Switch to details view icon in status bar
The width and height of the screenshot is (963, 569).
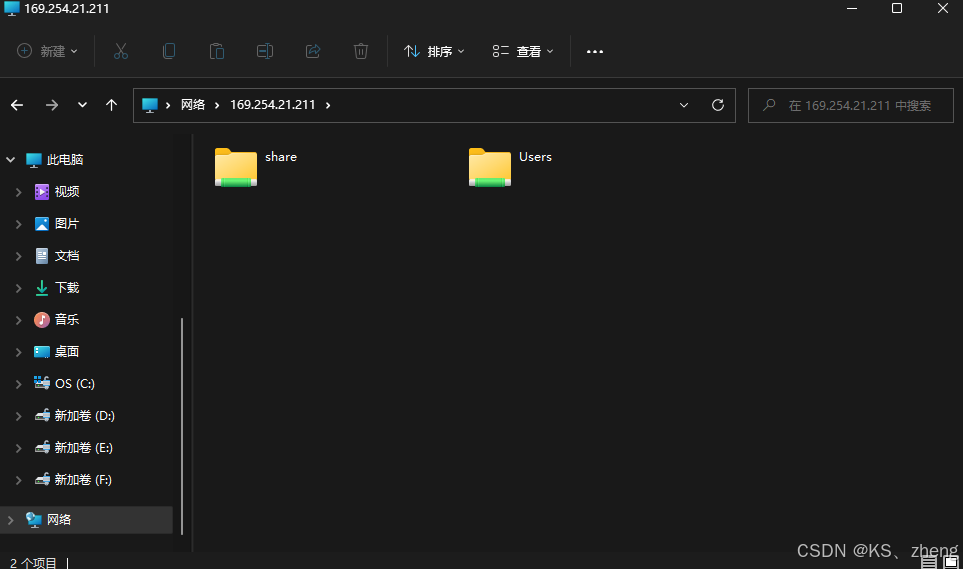point(928,561)
